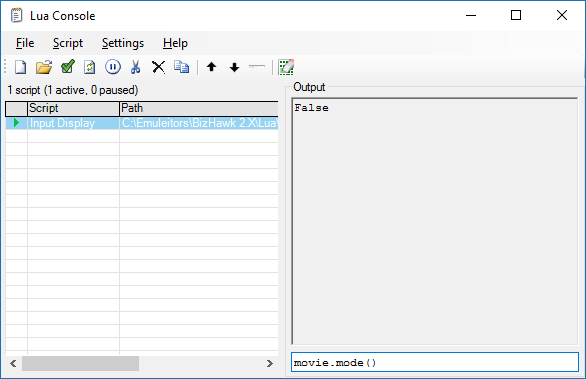Screen dimensions: 586x379
Task: Click the Lua Console notepad title icon
Action: (x=16, y=15)
